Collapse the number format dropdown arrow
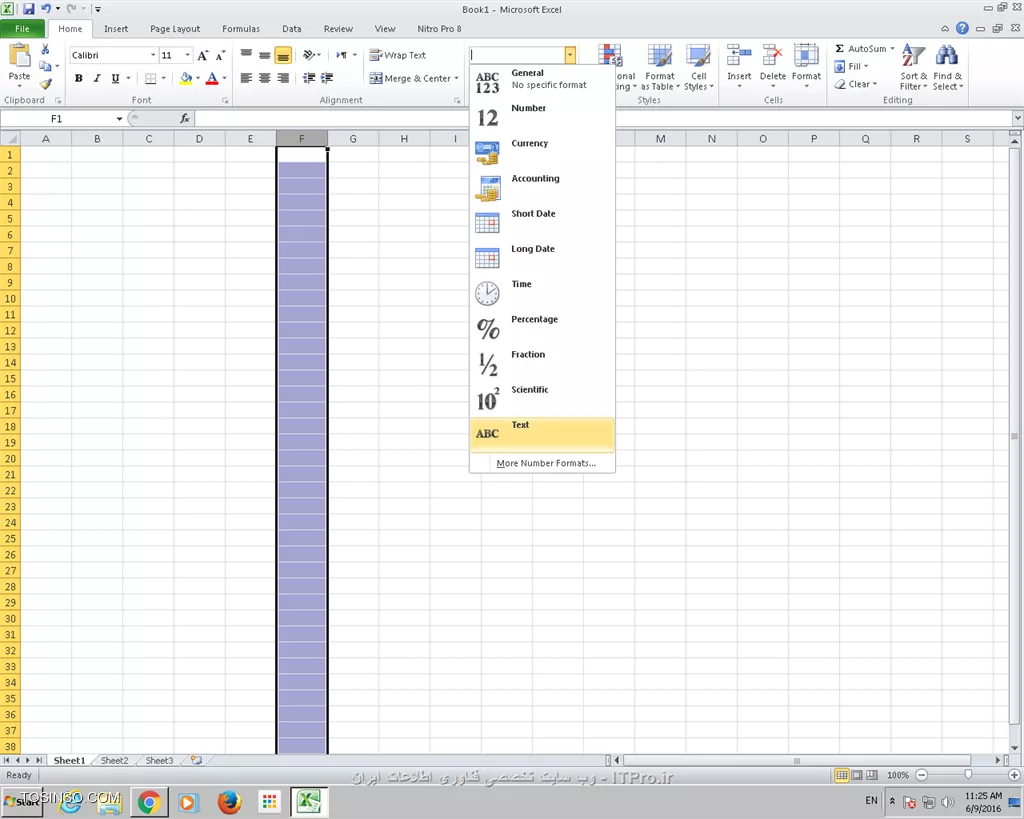Image resolution: width=1024 pixels, height=819 pixels. 570,56
